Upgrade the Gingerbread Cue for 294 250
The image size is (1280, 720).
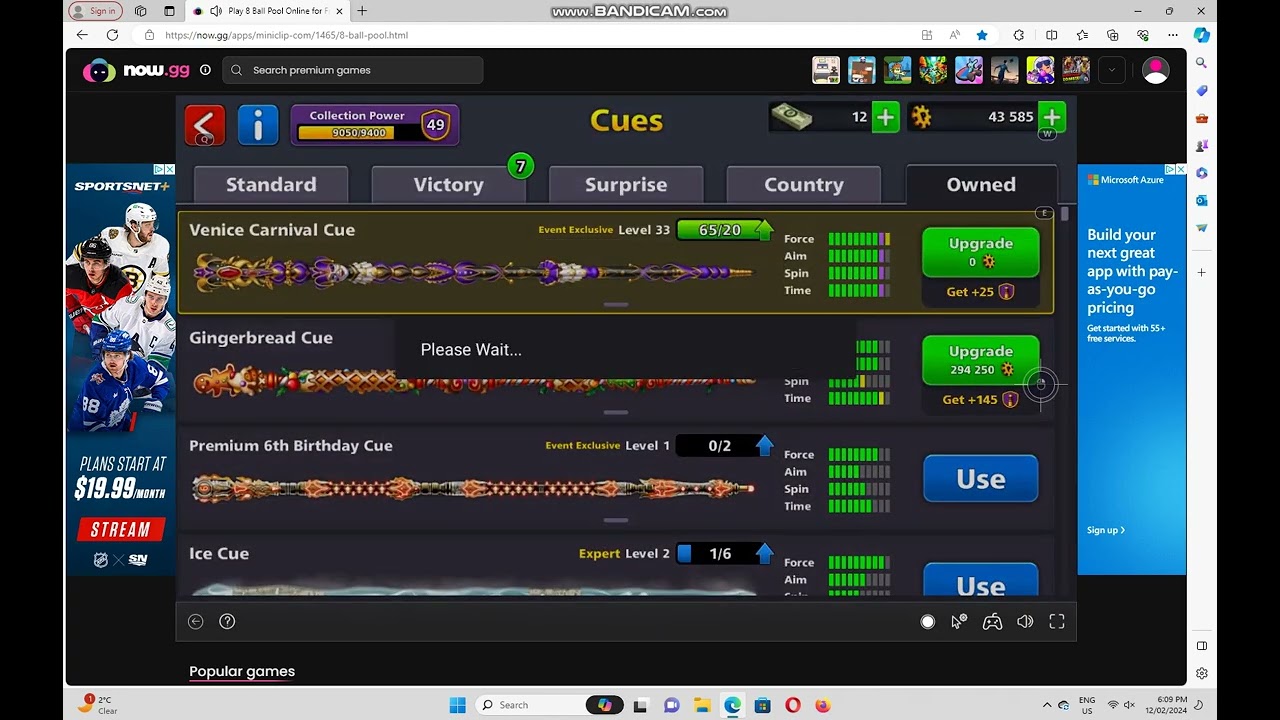point(980,360)
